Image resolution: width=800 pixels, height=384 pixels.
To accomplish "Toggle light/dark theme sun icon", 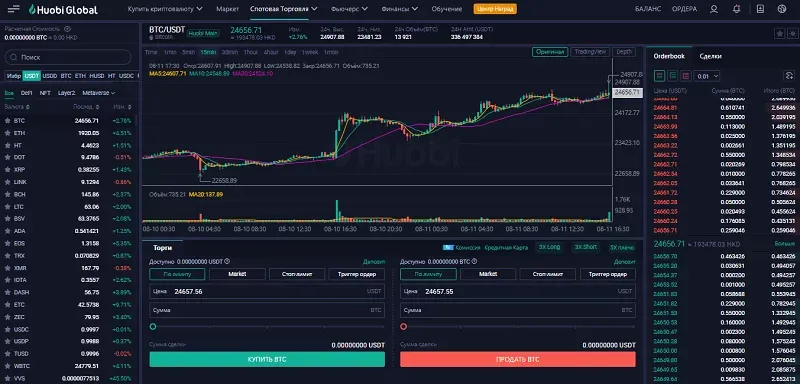I will coord(792,33).
